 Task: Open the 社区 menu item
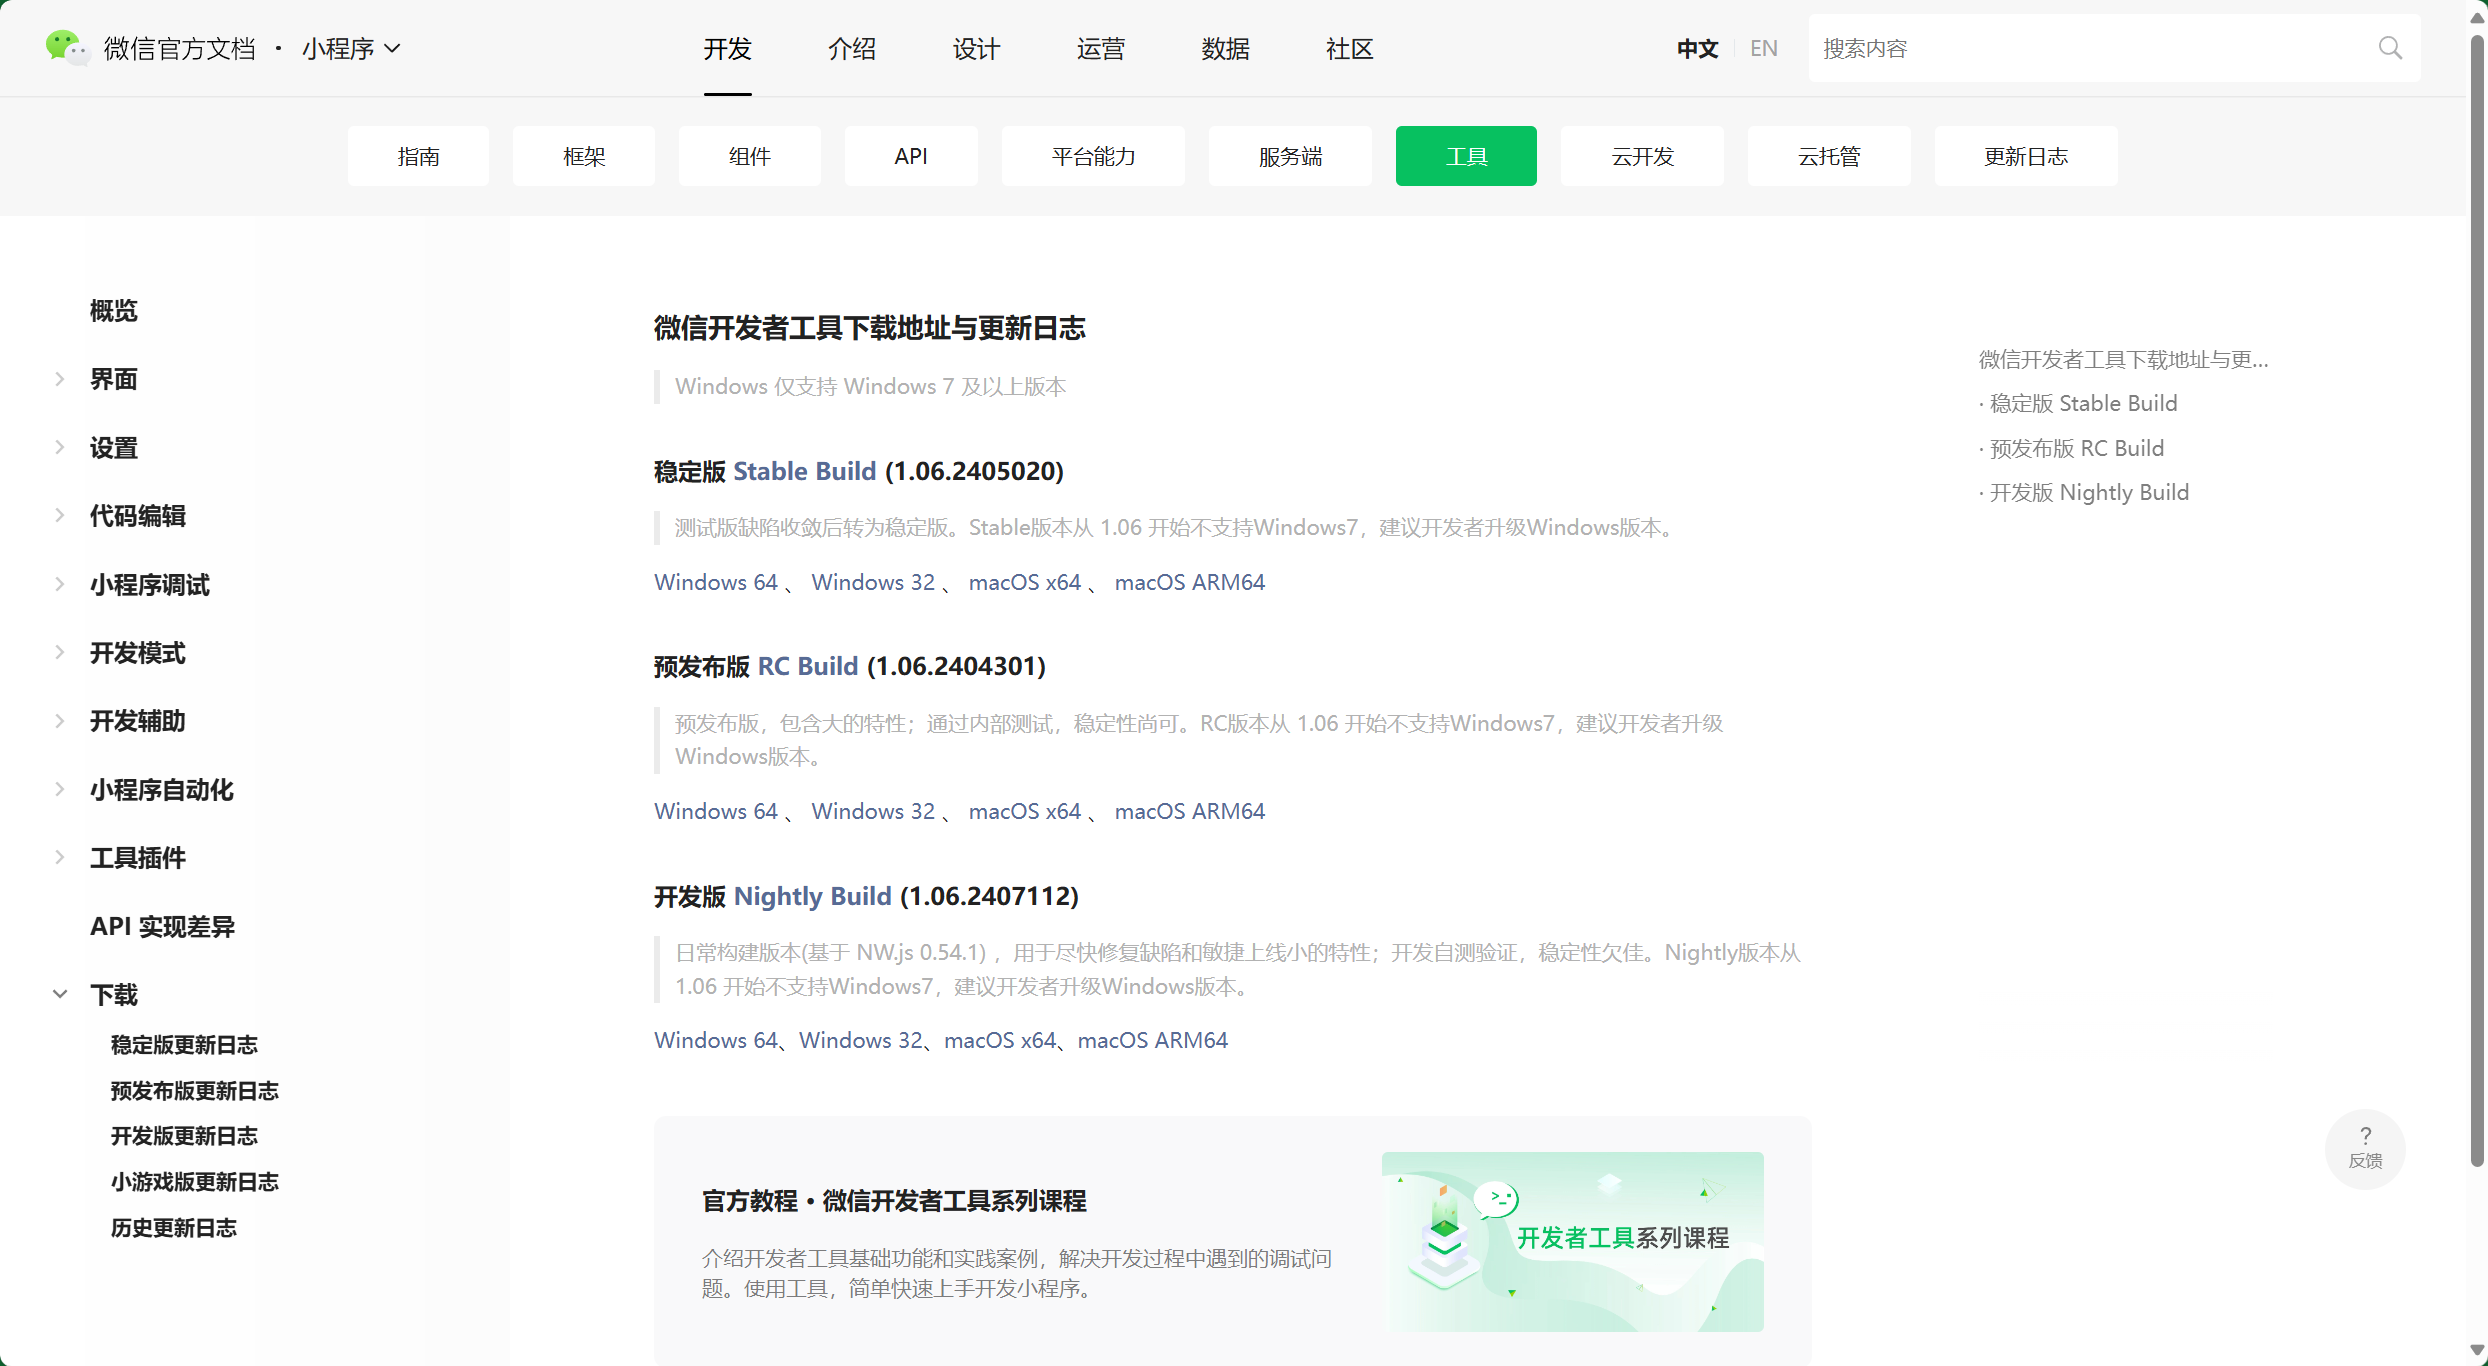click(x=1349, y=48)
